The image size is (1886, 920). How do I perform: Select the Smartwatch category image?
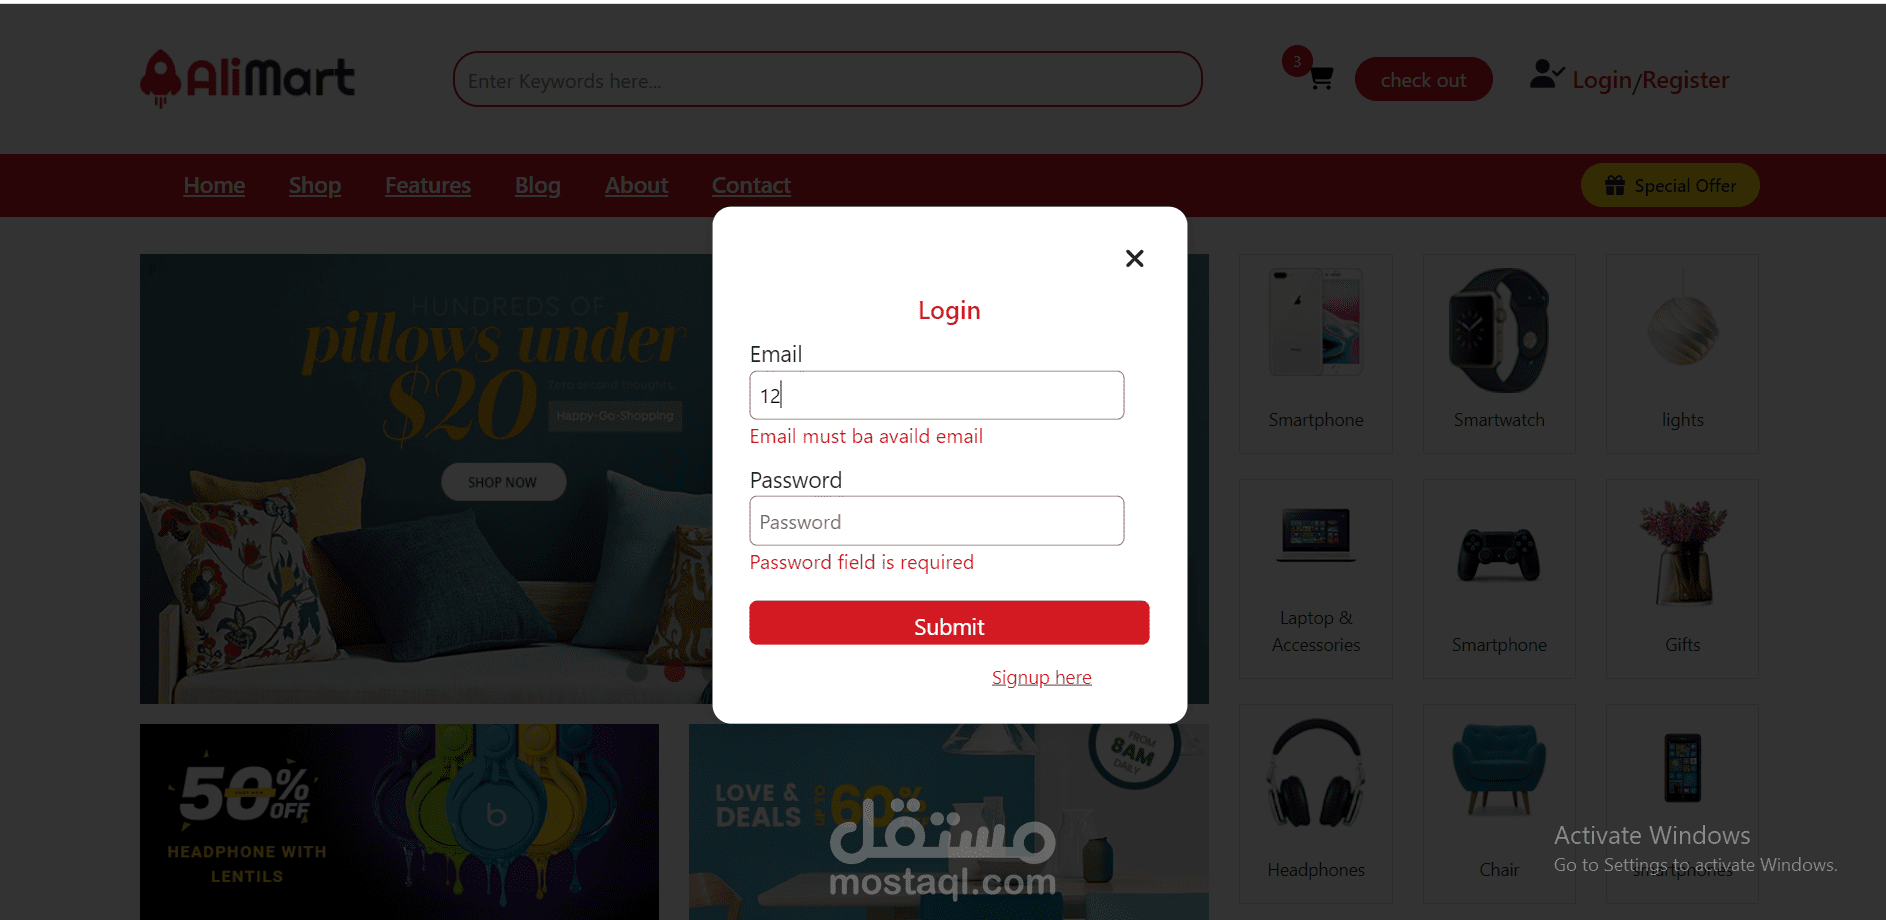click(x=1499, y=330)
